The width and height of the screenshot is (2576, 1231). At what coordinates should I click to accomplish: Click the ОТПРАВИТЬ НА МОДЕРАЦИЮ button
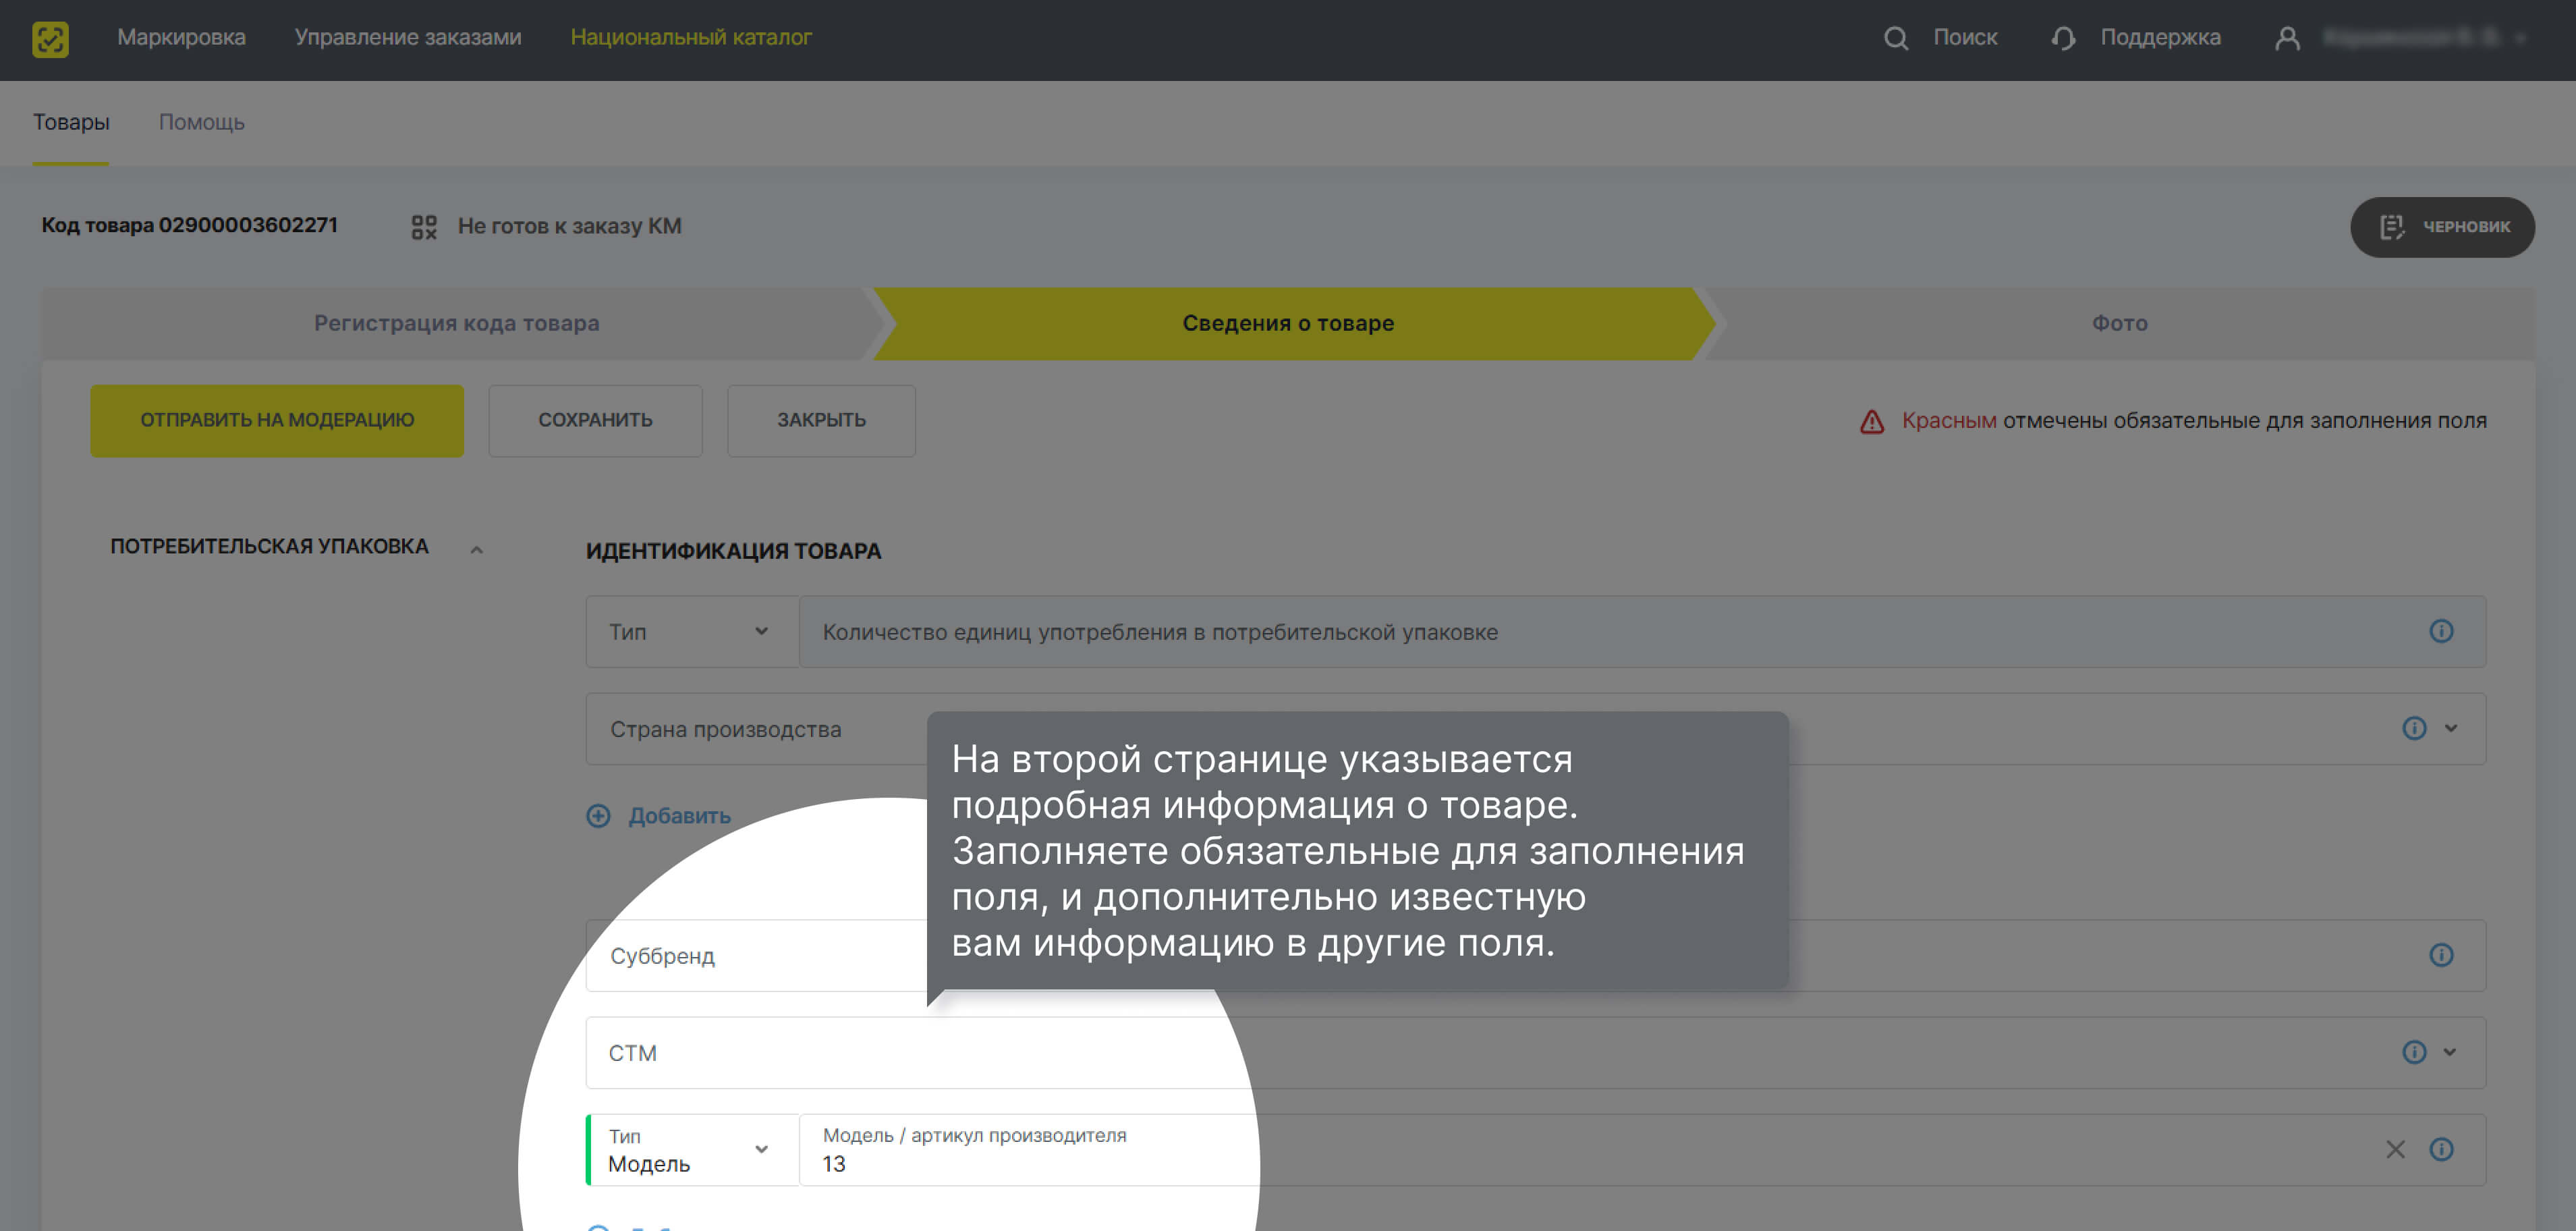[x=277, y=420]
